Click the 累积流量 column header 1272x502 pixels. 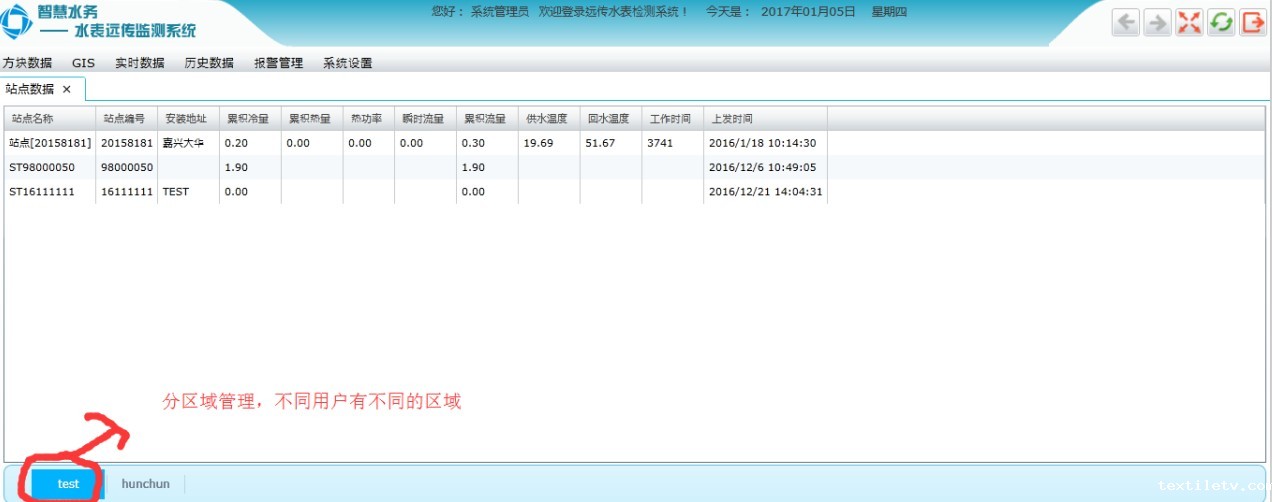tap(484, 118)
